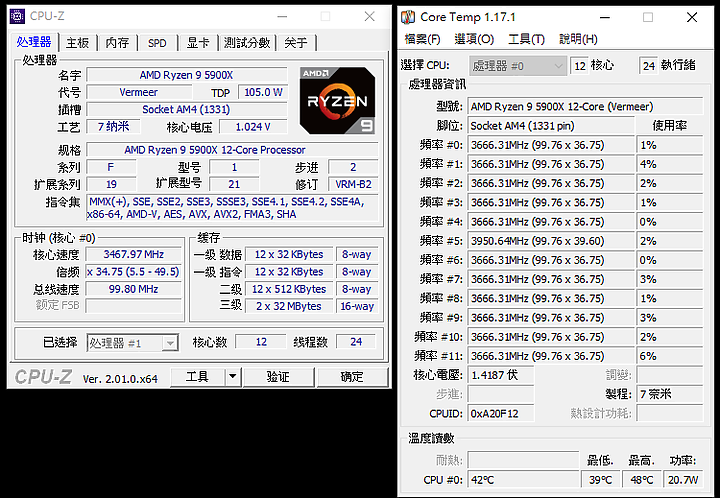Click the 48°C maximum temperature value

(641, 480)
